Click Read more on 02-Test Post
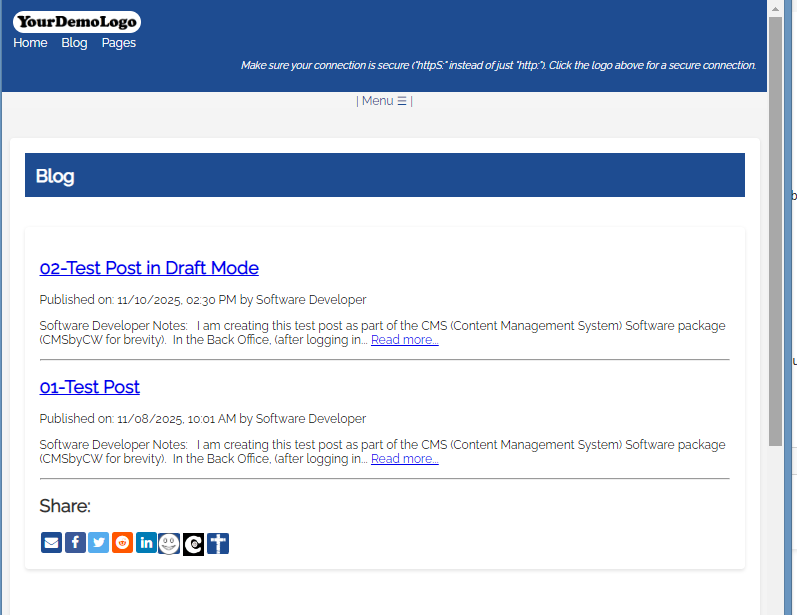 (404, 340)
